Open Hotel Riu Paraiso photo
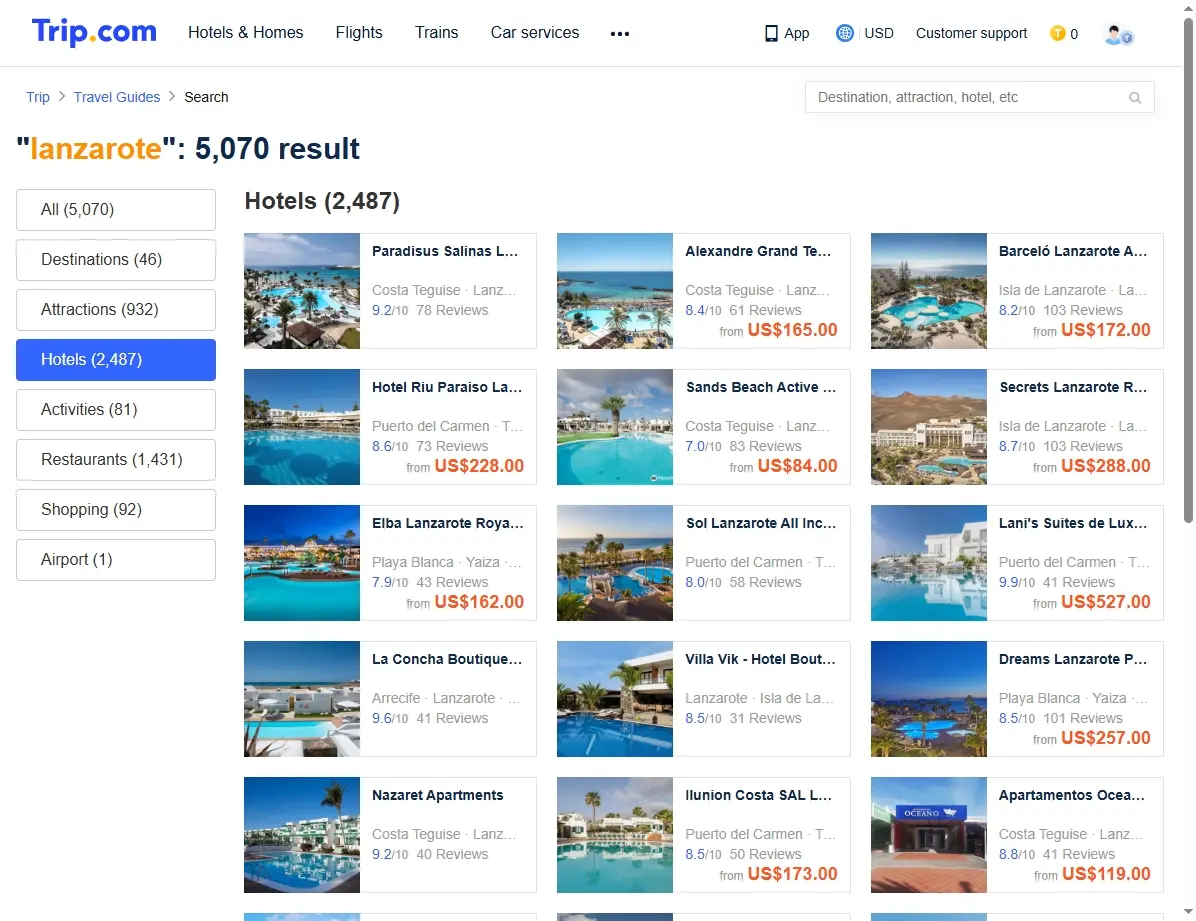The width and height of the screenshot is (1196, 921). [x=302, y=427]
